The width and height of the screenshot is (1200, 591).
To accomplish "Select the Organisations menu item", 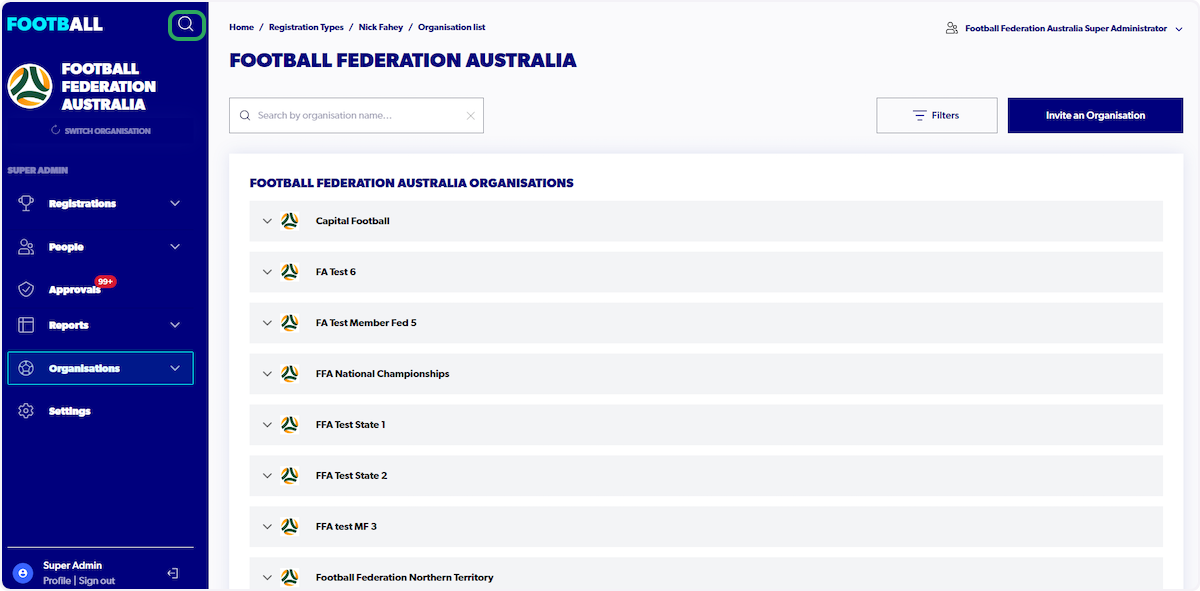I will point(100,368).
